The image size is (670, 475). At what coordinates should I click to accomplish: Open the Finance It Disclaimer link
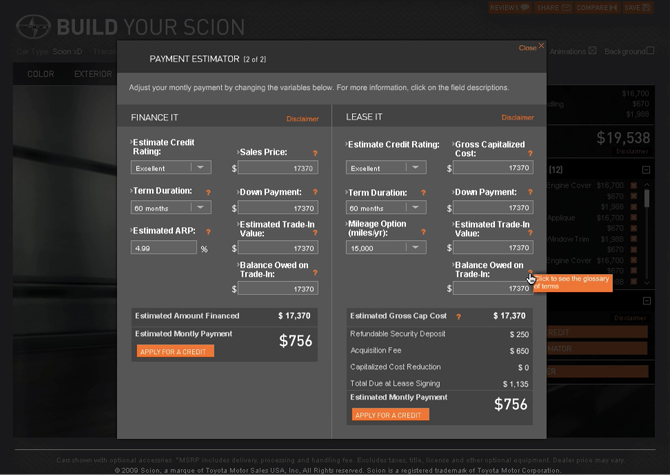pos(302,119)
